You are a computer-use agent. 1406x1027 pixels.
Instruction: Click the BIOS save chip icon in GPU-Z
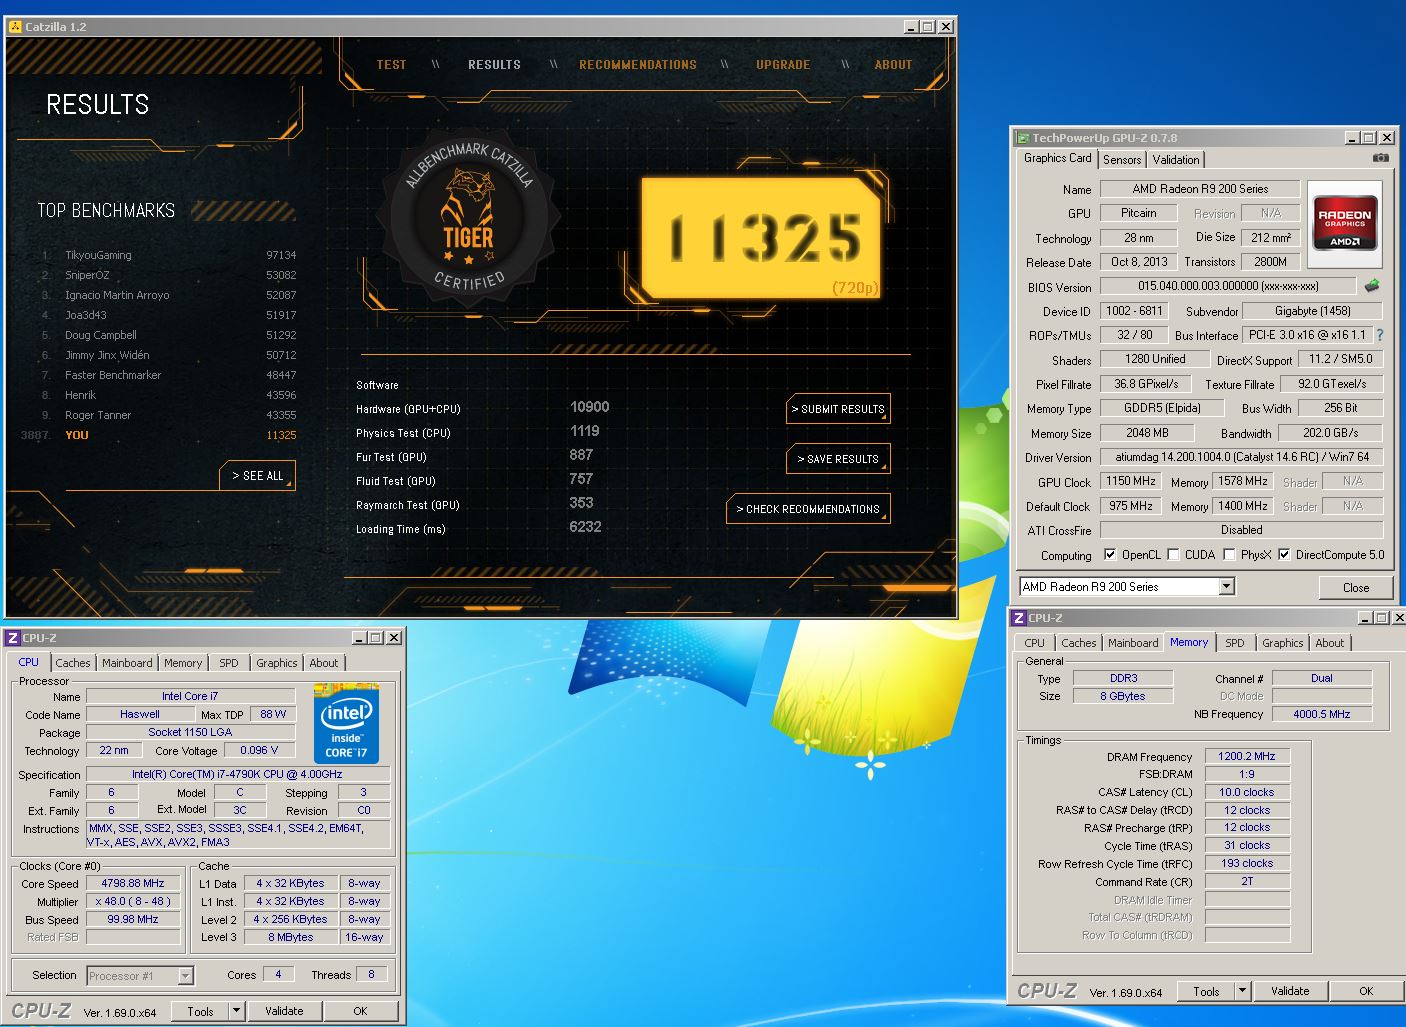click(x=1372, y=286)
